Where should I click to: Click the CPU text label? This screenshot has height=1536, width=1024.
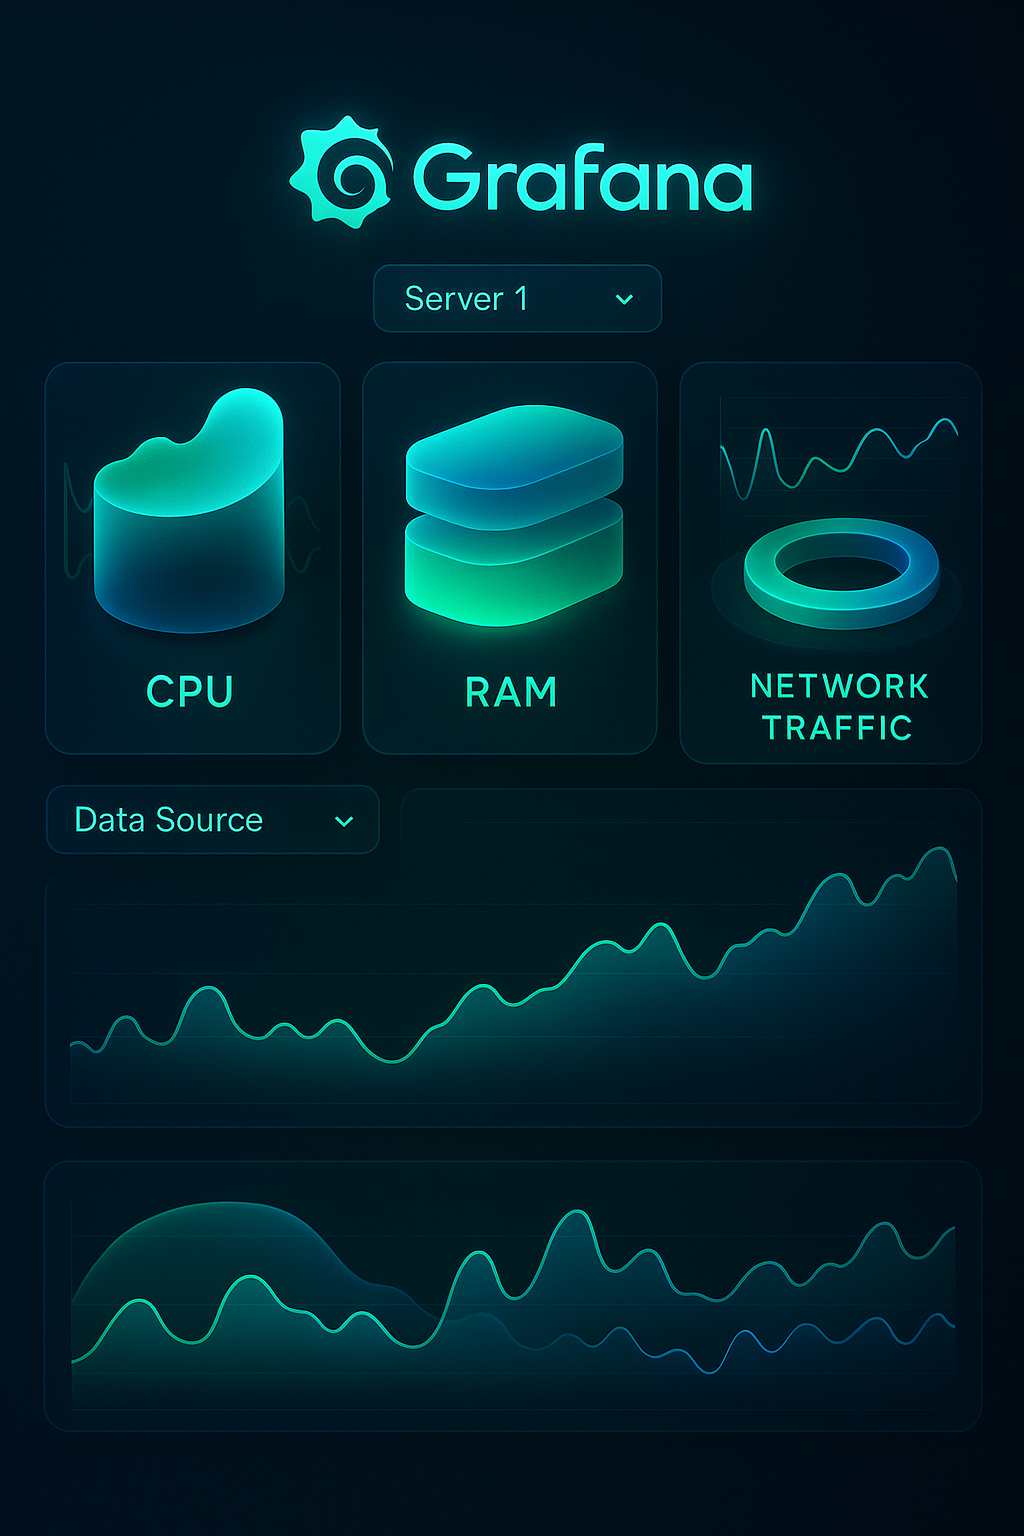190,691
